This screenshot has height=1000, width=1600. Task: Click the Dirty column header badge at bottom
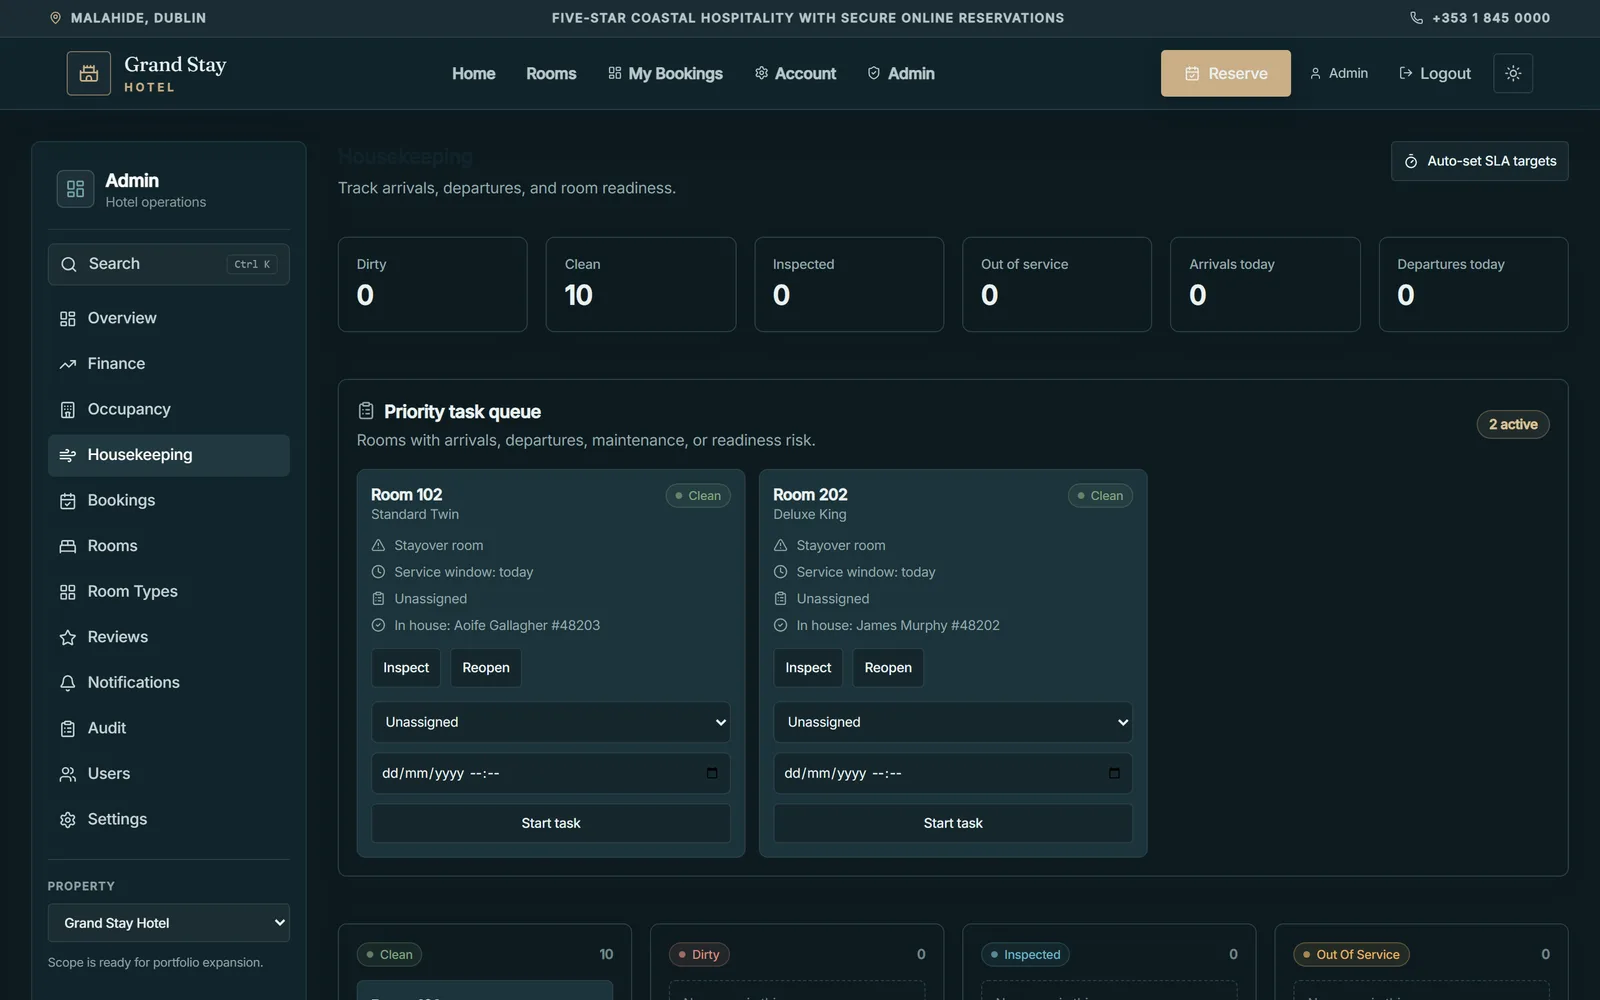pos(700,955)
